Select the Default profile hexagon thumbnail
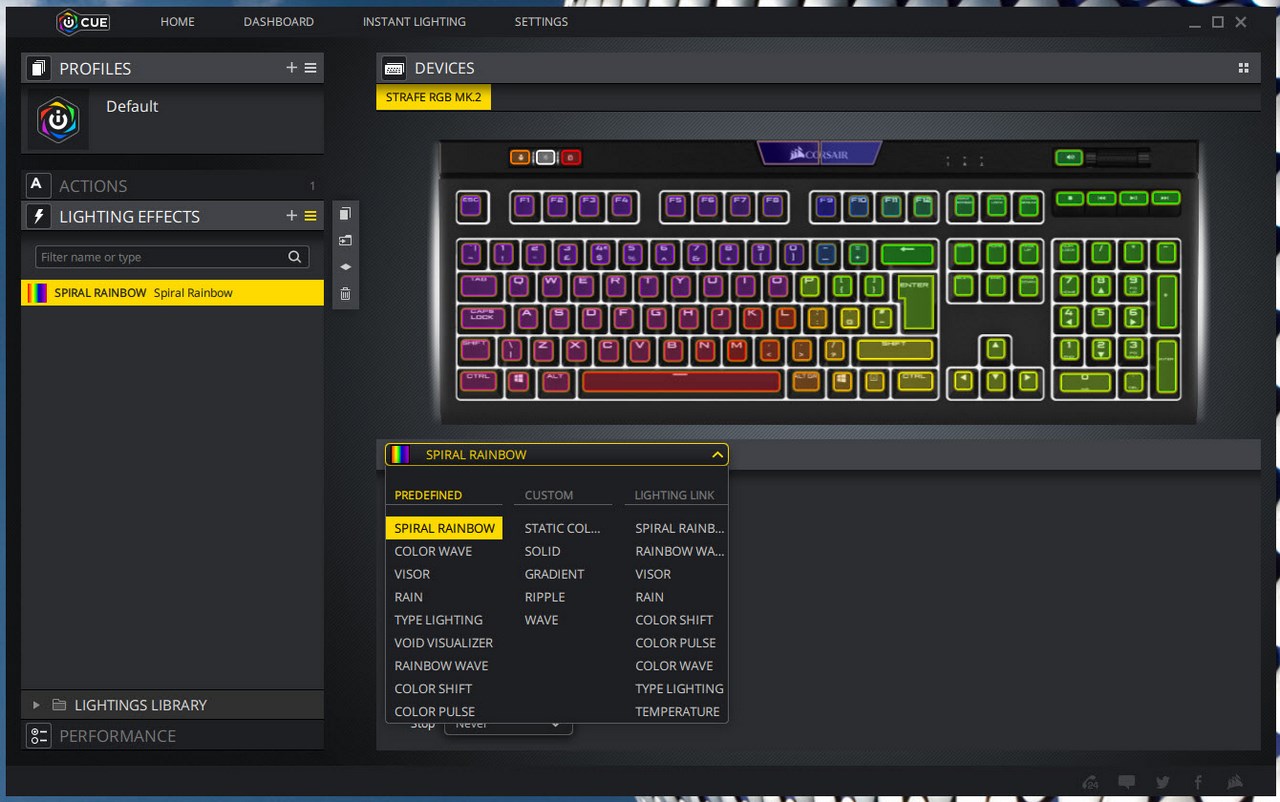 [58, 121]
